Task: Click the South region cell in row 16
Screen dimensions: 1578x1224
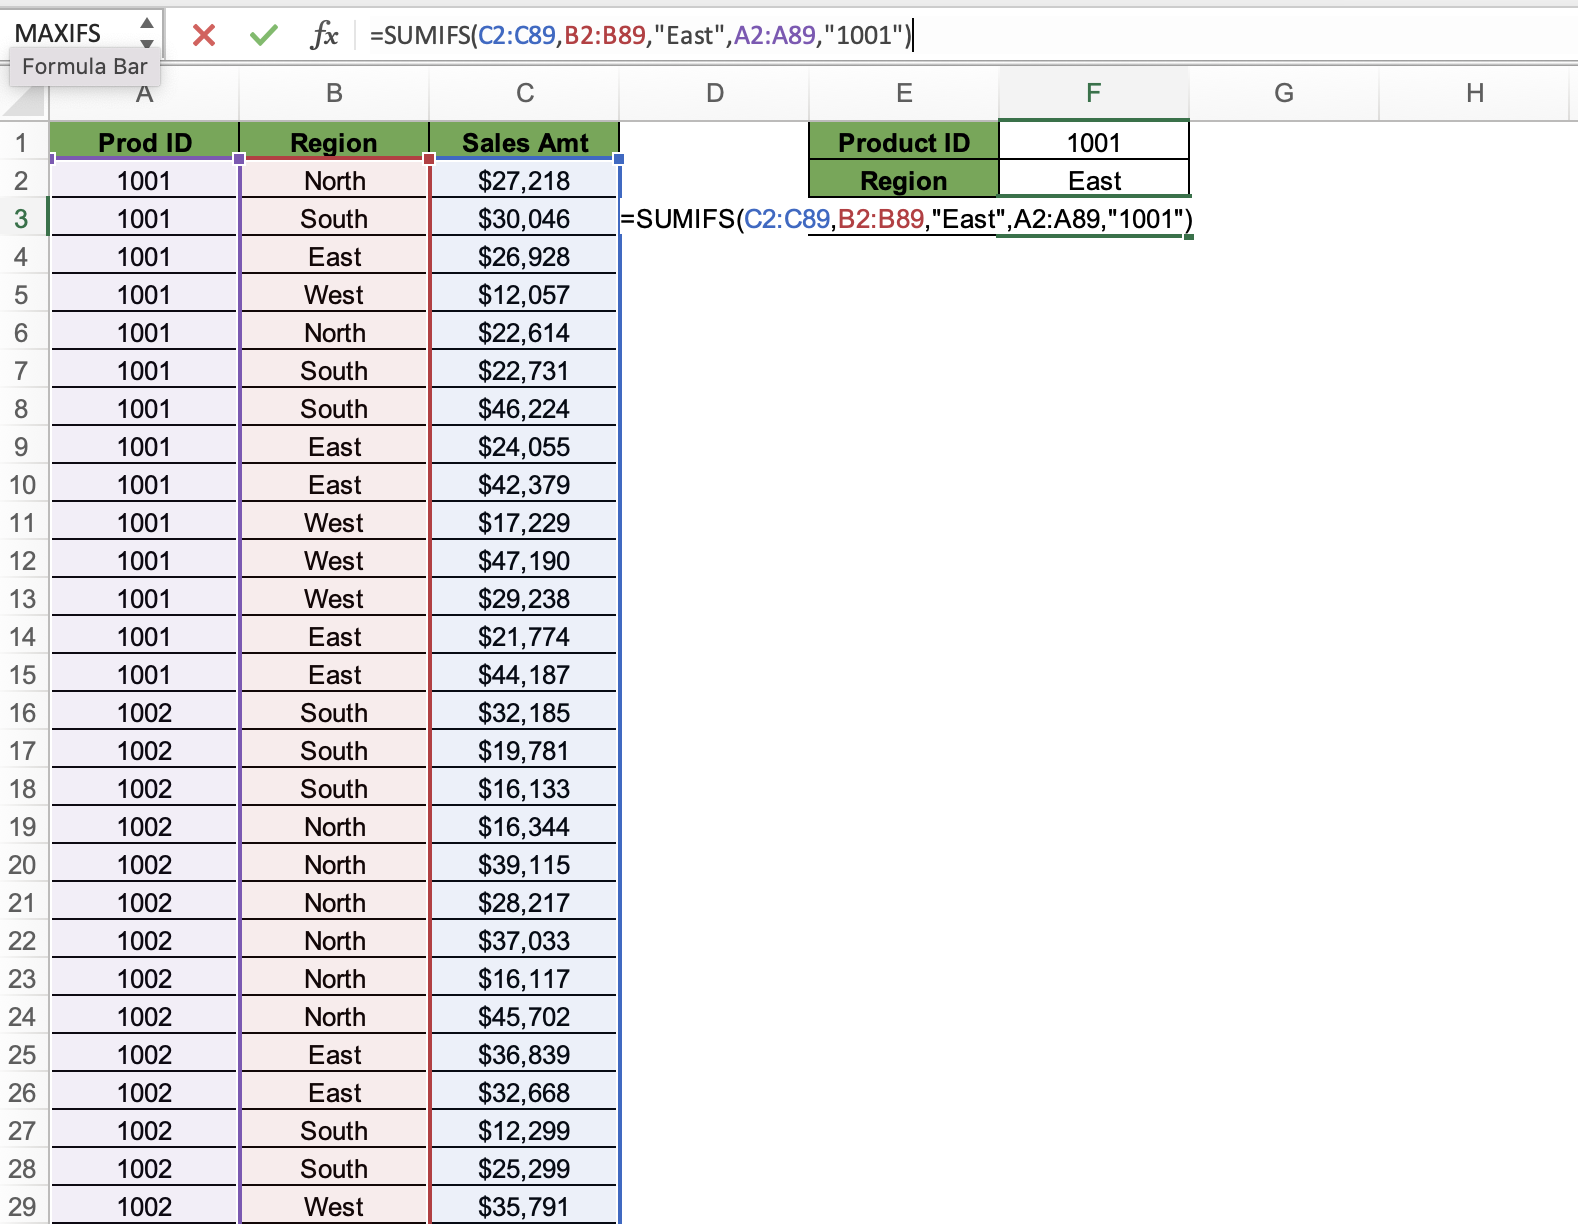Action: pos(334,713)
